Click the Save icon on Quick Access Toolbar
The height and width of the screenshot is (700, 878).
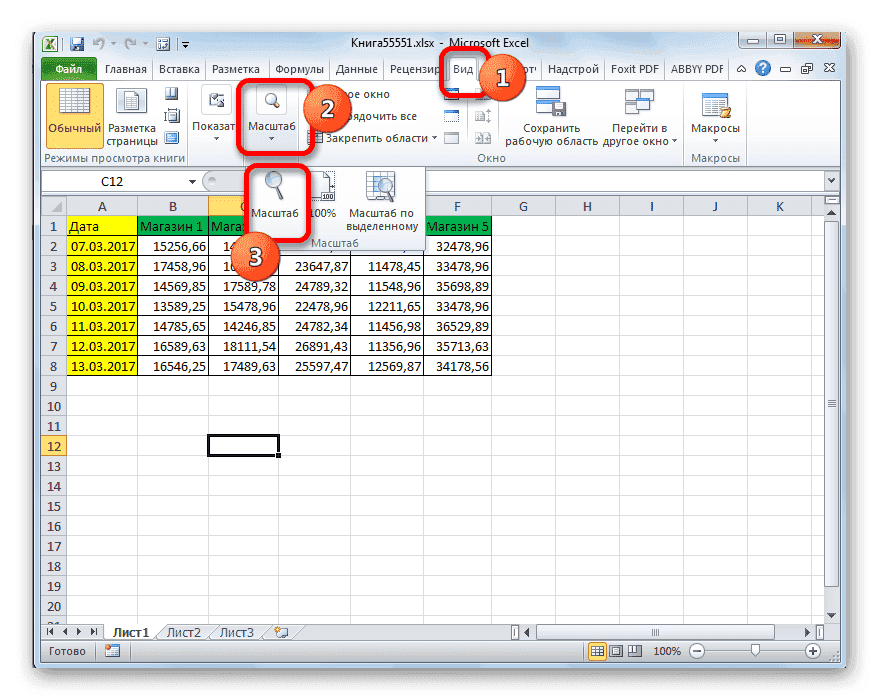coord(77,43)
